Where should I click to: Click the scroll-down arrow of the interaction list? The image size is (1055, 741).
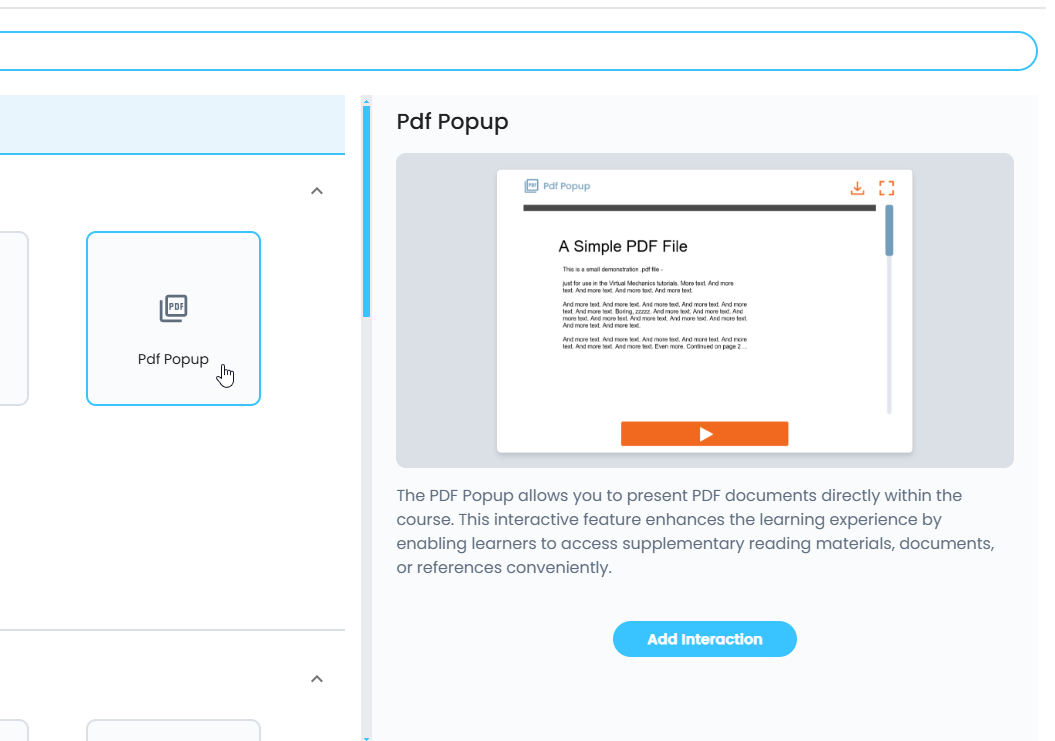[x=366, y=738]
